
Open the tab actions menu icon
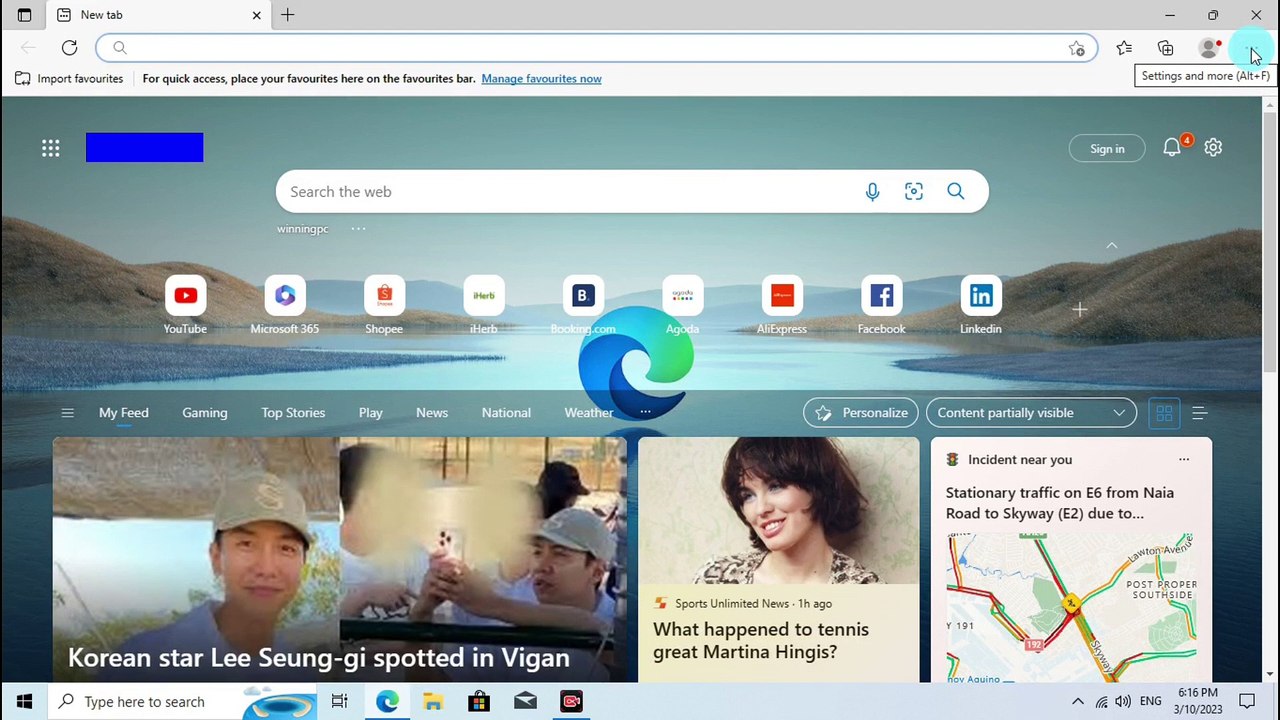tap(24, 15)
